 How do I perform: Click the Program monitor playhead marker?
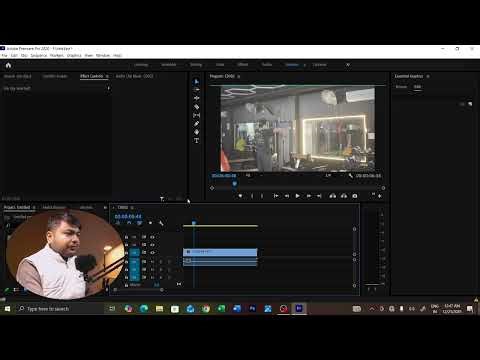235,183
